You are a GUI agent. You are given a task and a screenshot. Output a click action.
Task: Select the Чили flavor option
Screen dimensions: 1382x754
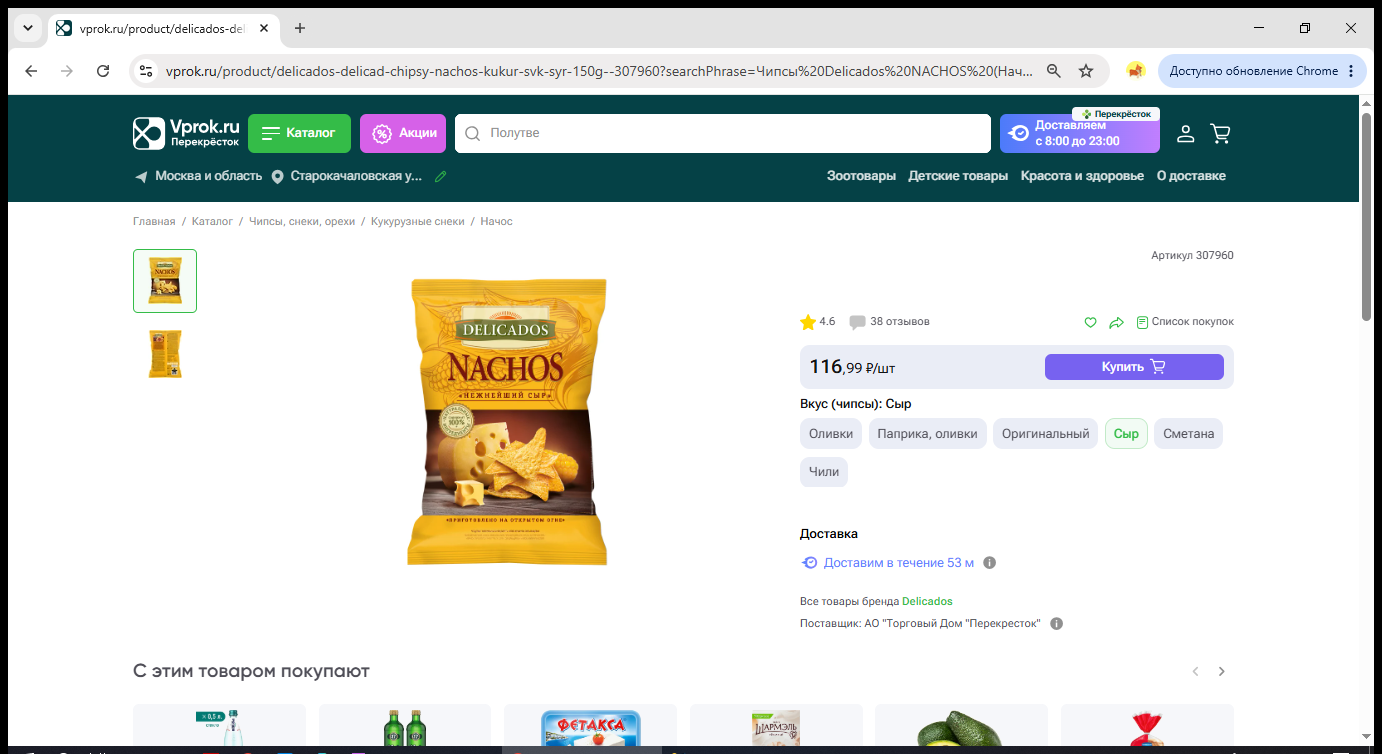point(824,472)
